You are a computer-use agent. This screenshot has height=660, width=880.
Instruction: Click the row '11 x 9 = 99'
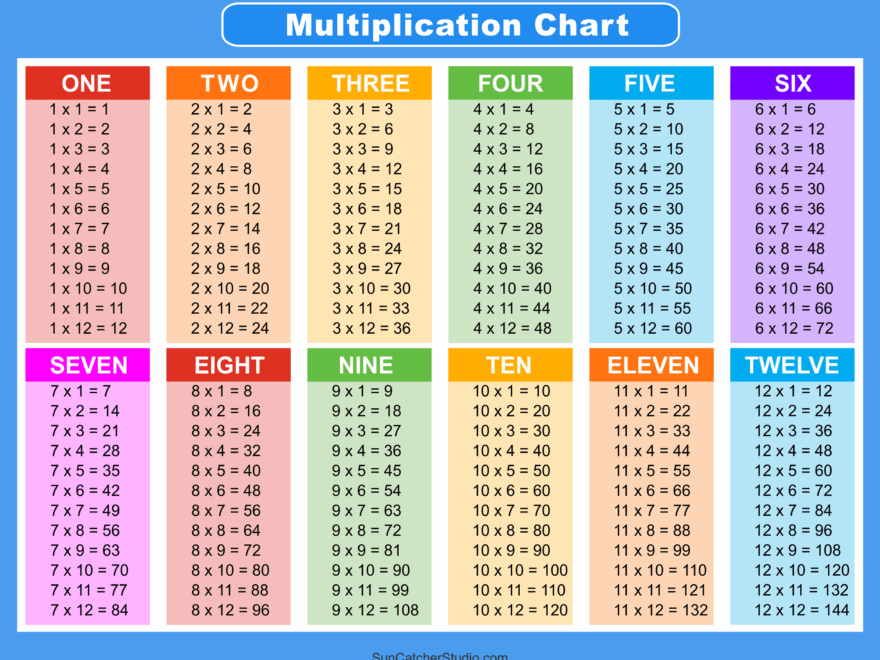(x=652, y=550)
